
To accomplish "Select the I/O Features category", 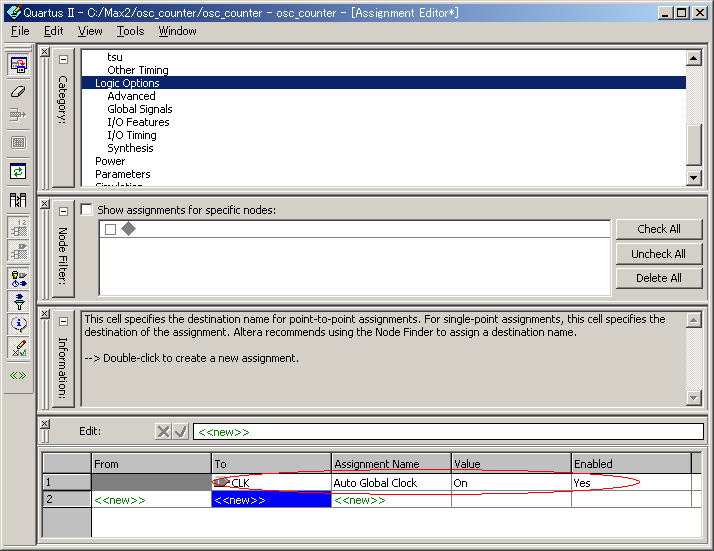I will 138,122.
